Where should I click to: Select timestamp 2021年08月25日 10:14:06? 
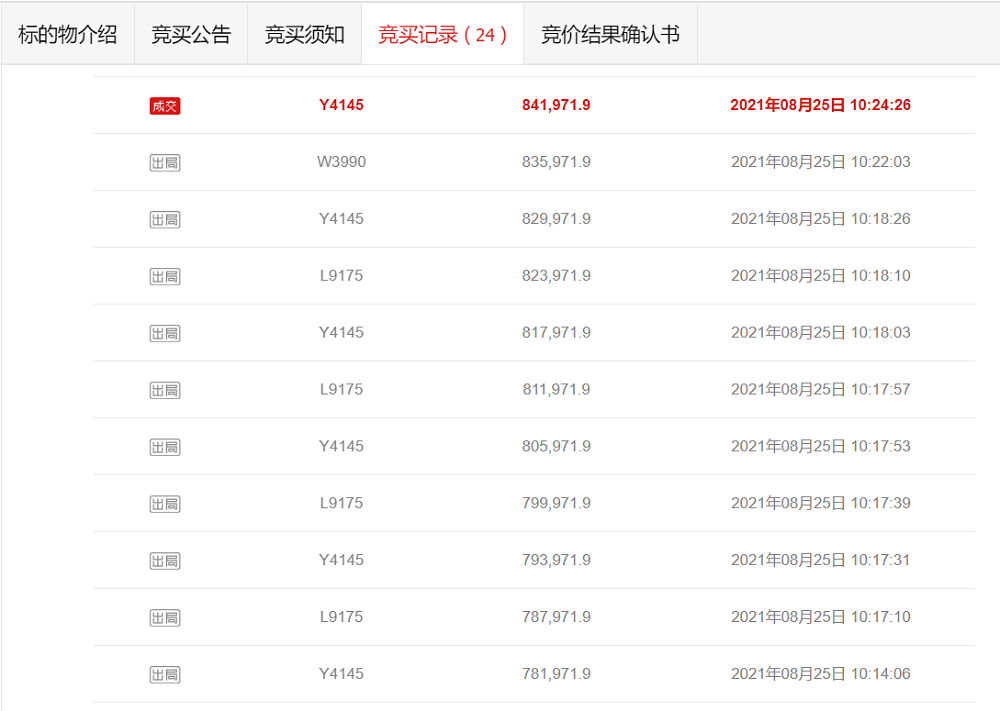click(820, 673)
